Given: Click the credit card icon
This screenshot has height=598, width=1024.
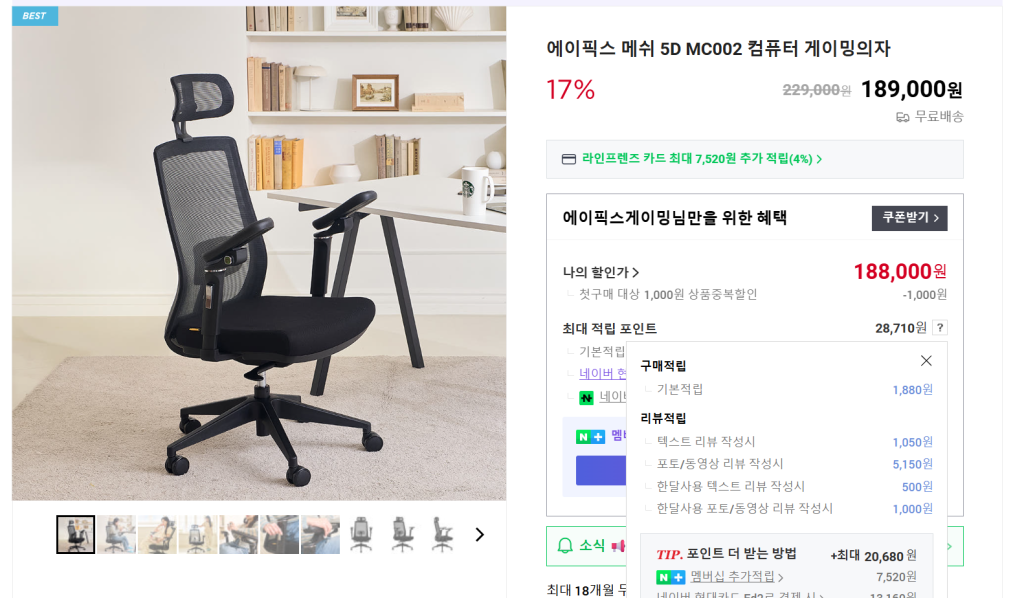Looking at the screenshot, I should (x=569, y=159).
